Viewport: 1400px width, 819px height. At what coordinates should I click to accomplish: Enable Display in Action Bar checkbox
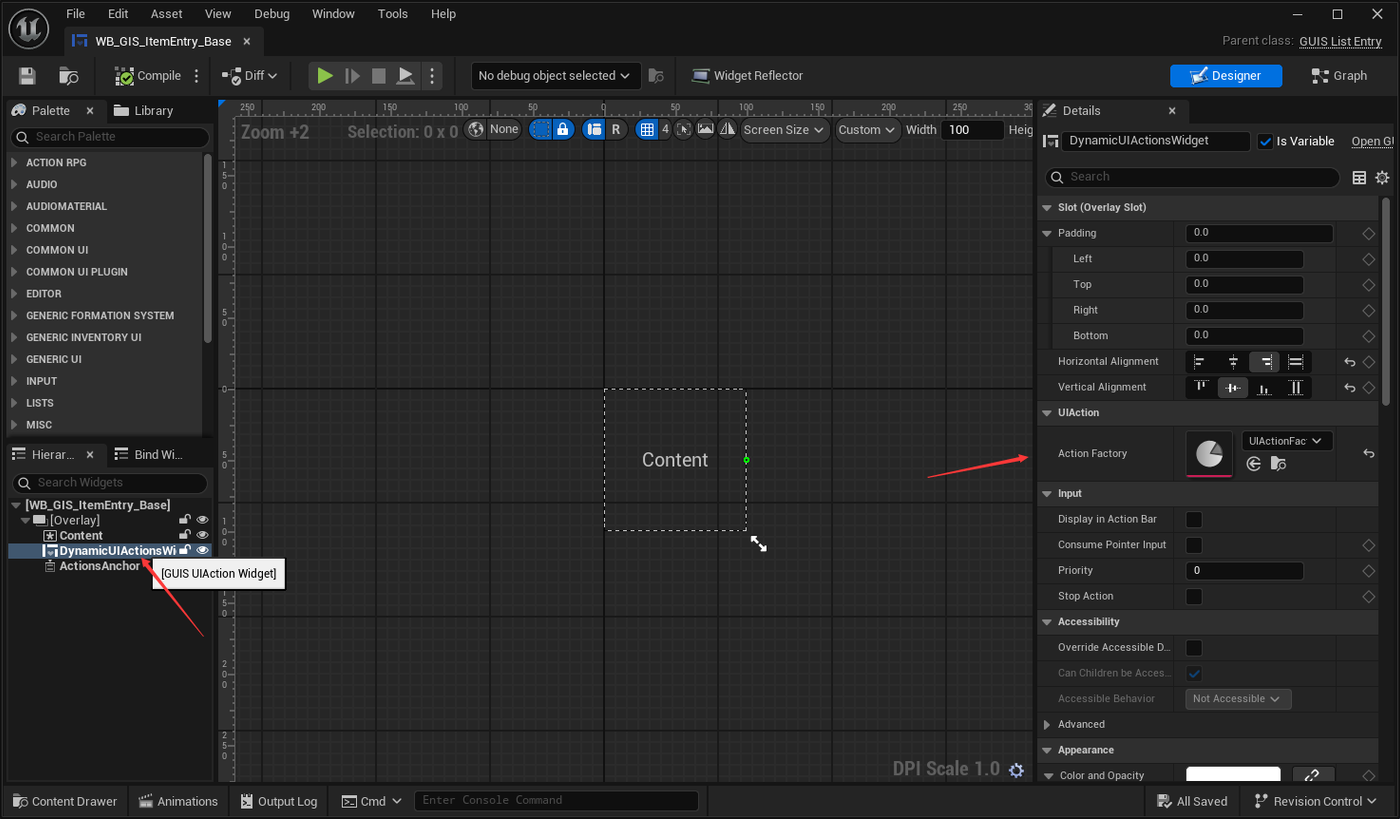pyautogui.click(x=1194, y=520)
